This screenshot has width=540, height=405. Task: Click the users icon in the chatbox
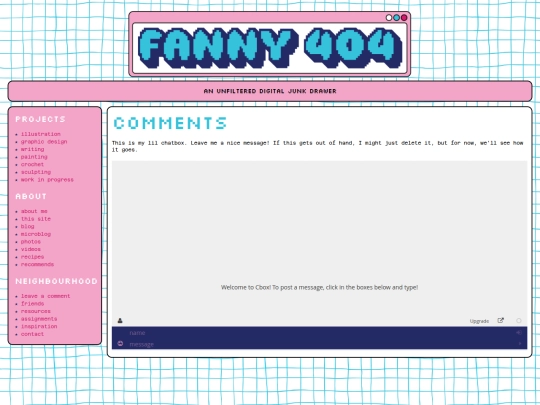coord(120,321)
